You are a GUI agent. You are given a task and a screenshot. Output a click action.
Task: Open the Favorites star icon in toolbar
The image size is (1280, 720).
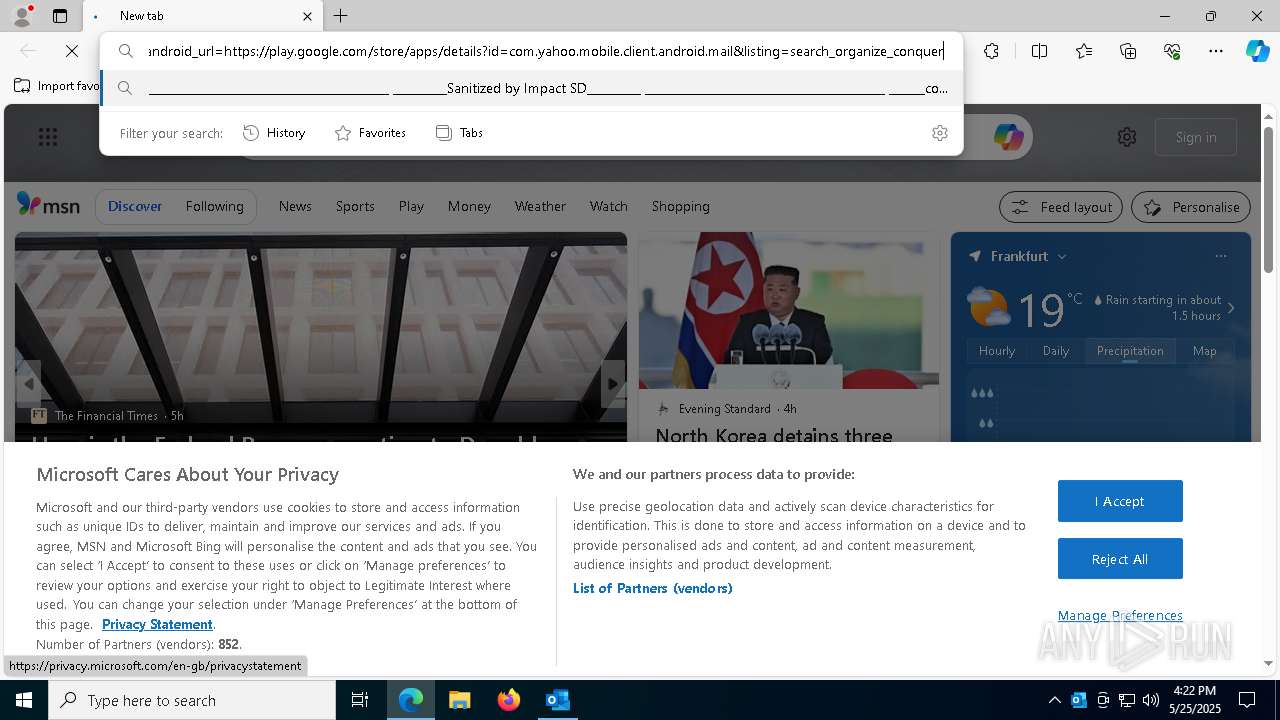1084,51
